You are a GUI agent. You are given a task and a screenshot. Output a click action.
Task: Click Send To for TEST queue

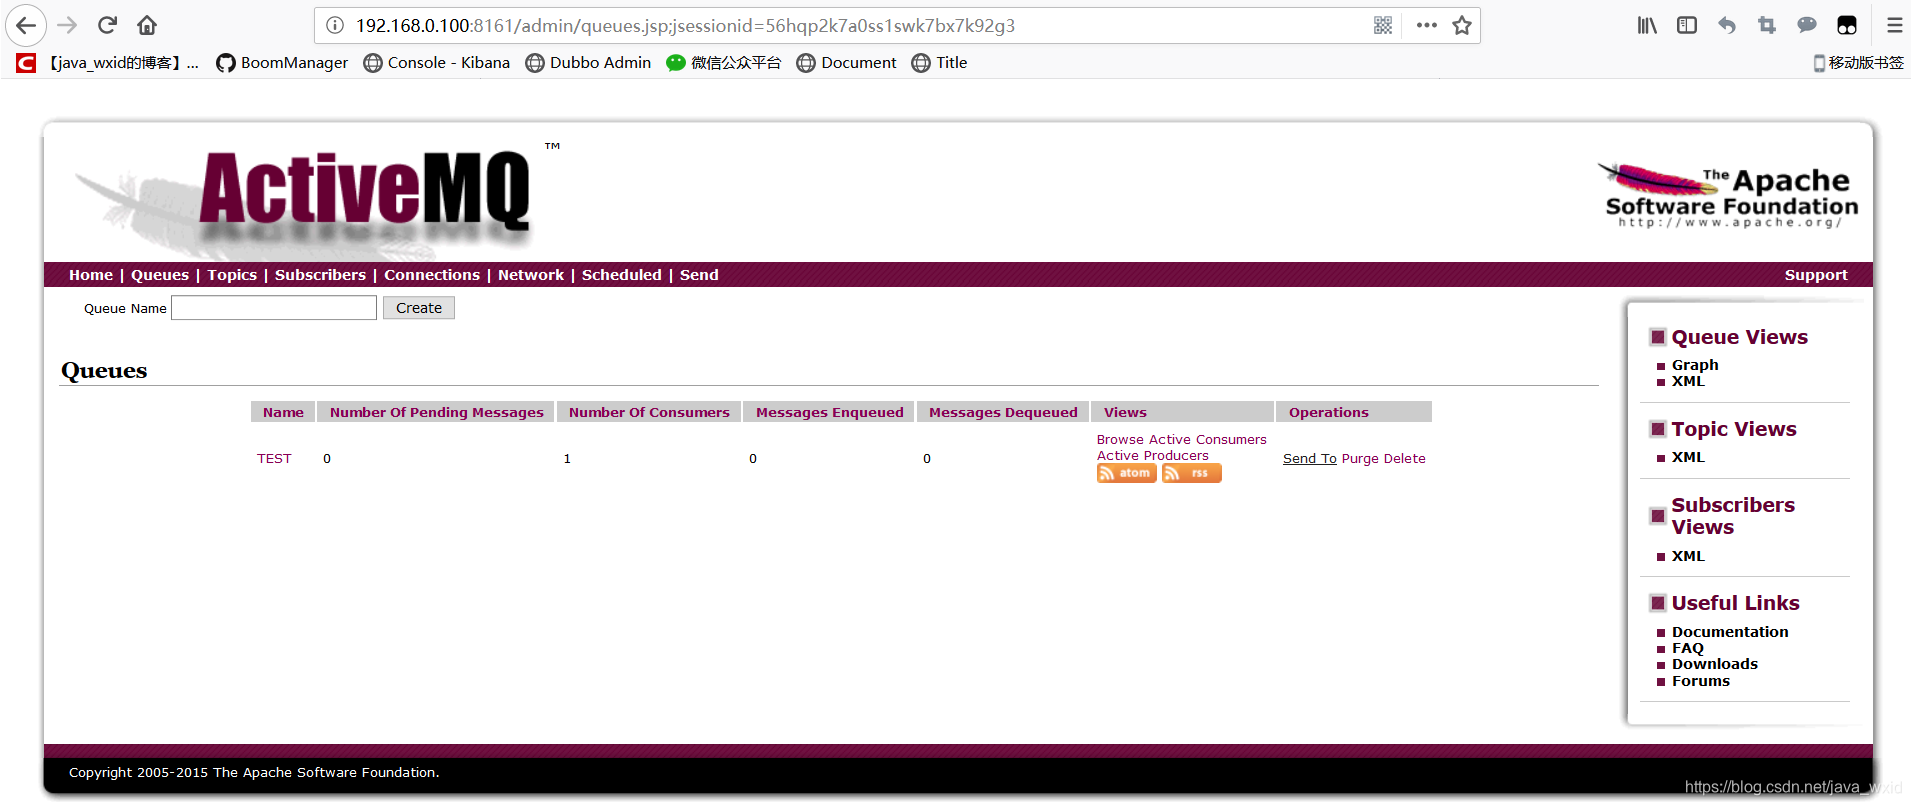1310,459
